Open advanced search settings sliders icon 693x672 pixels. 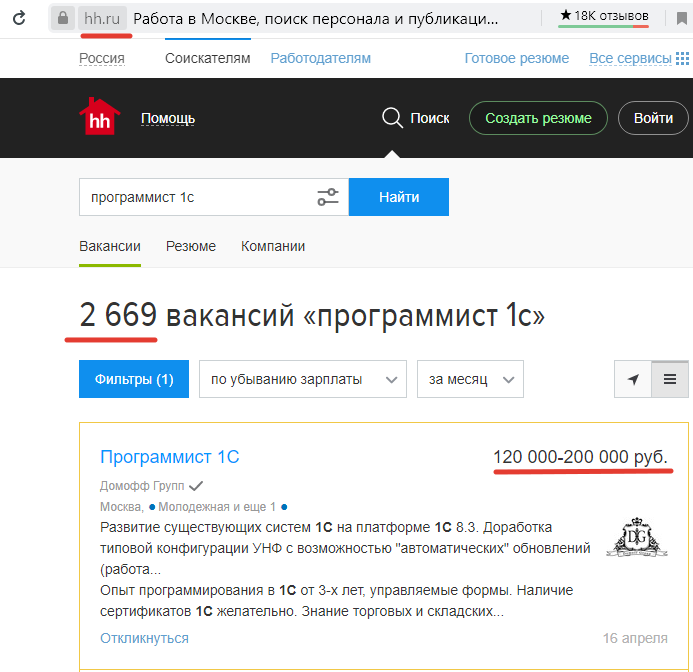click(x=328, y=197)
